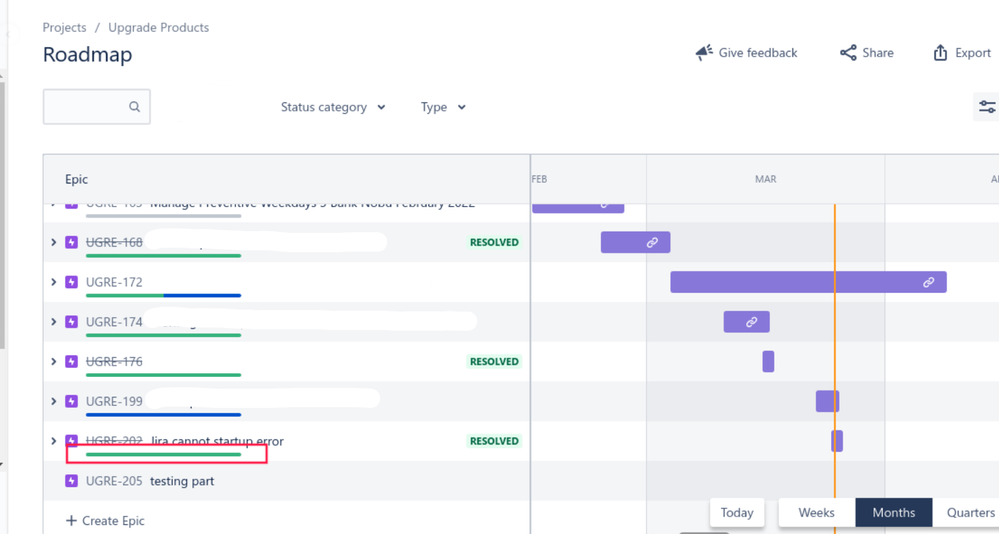Click the UGRE-168 green progress bar
Image resolution: width=999 pixels, height=534 pixels.
164,256
